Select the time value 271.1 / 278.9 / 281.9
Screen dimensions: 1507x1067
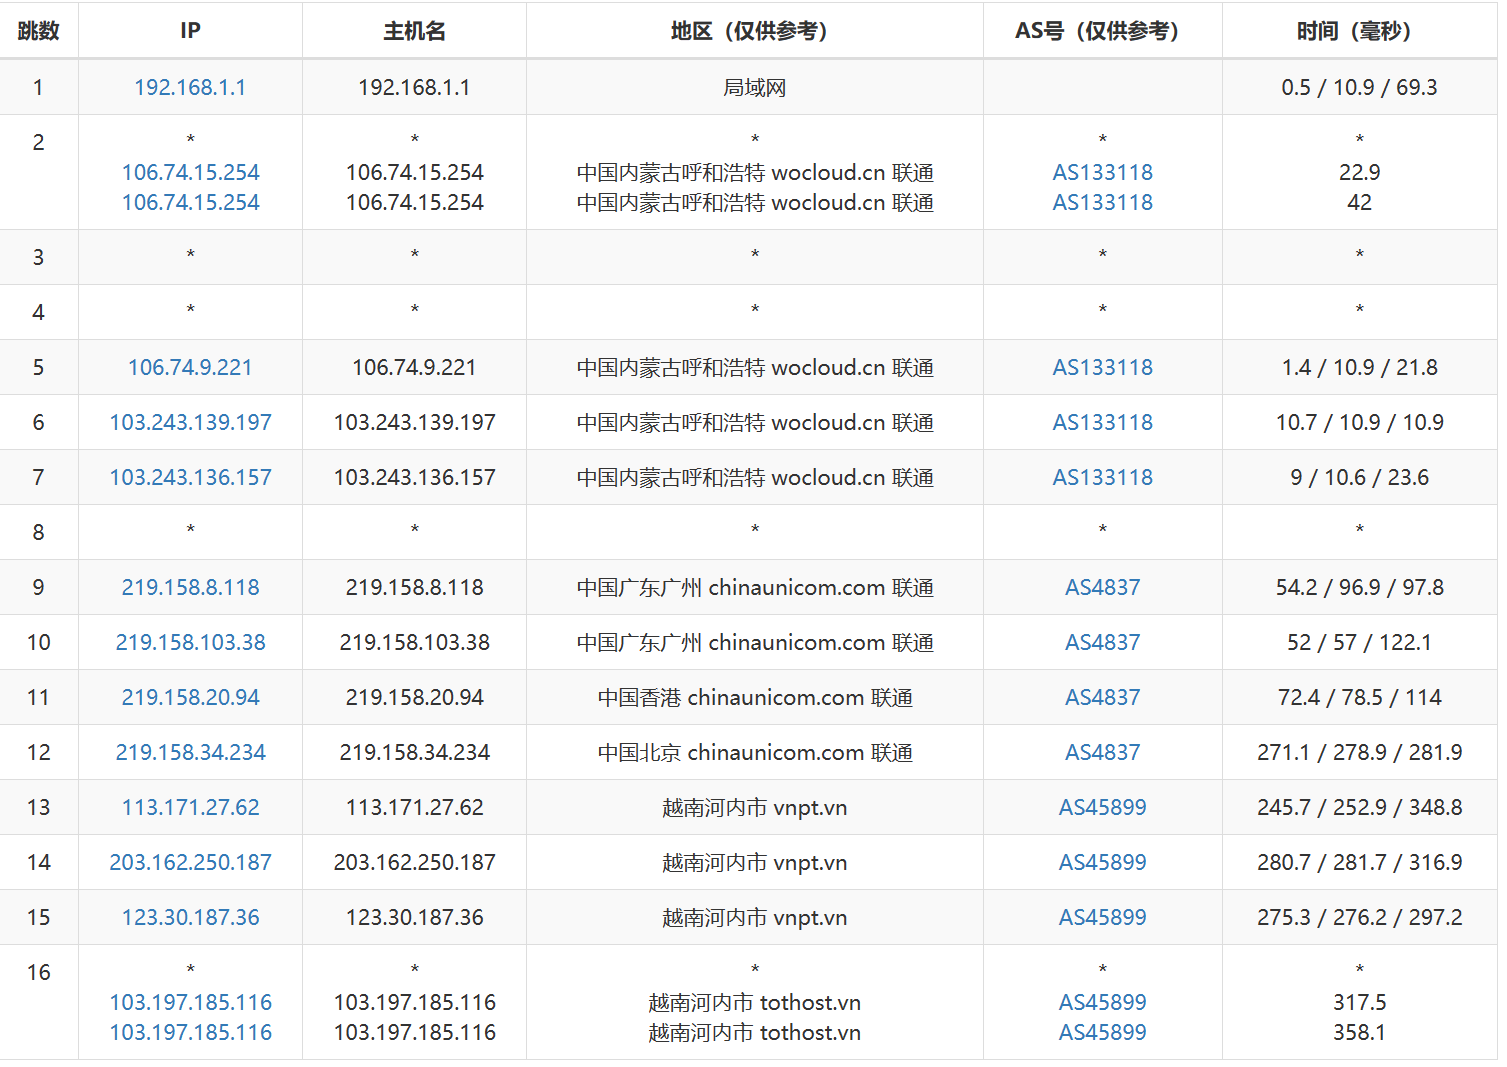point(1359,753)
